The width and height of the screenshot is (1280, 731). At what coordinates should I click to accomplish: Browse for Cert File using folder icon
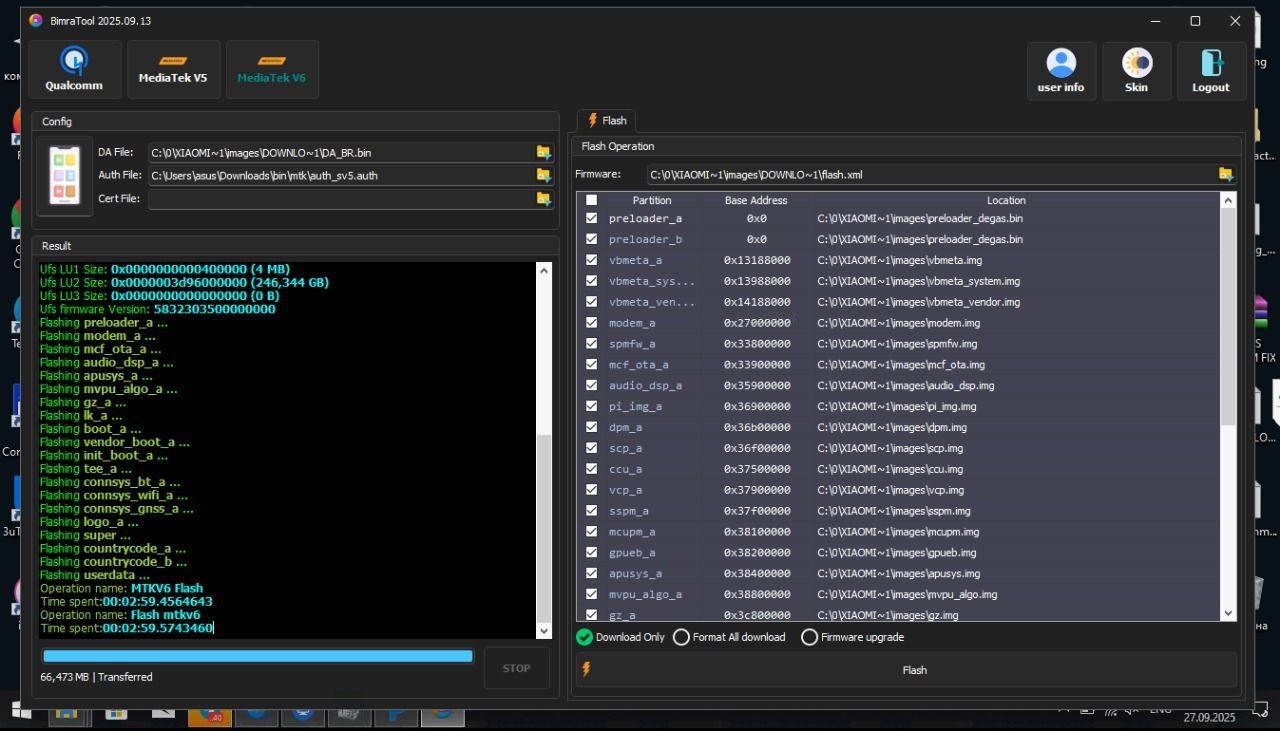click(x=543, y=199)
